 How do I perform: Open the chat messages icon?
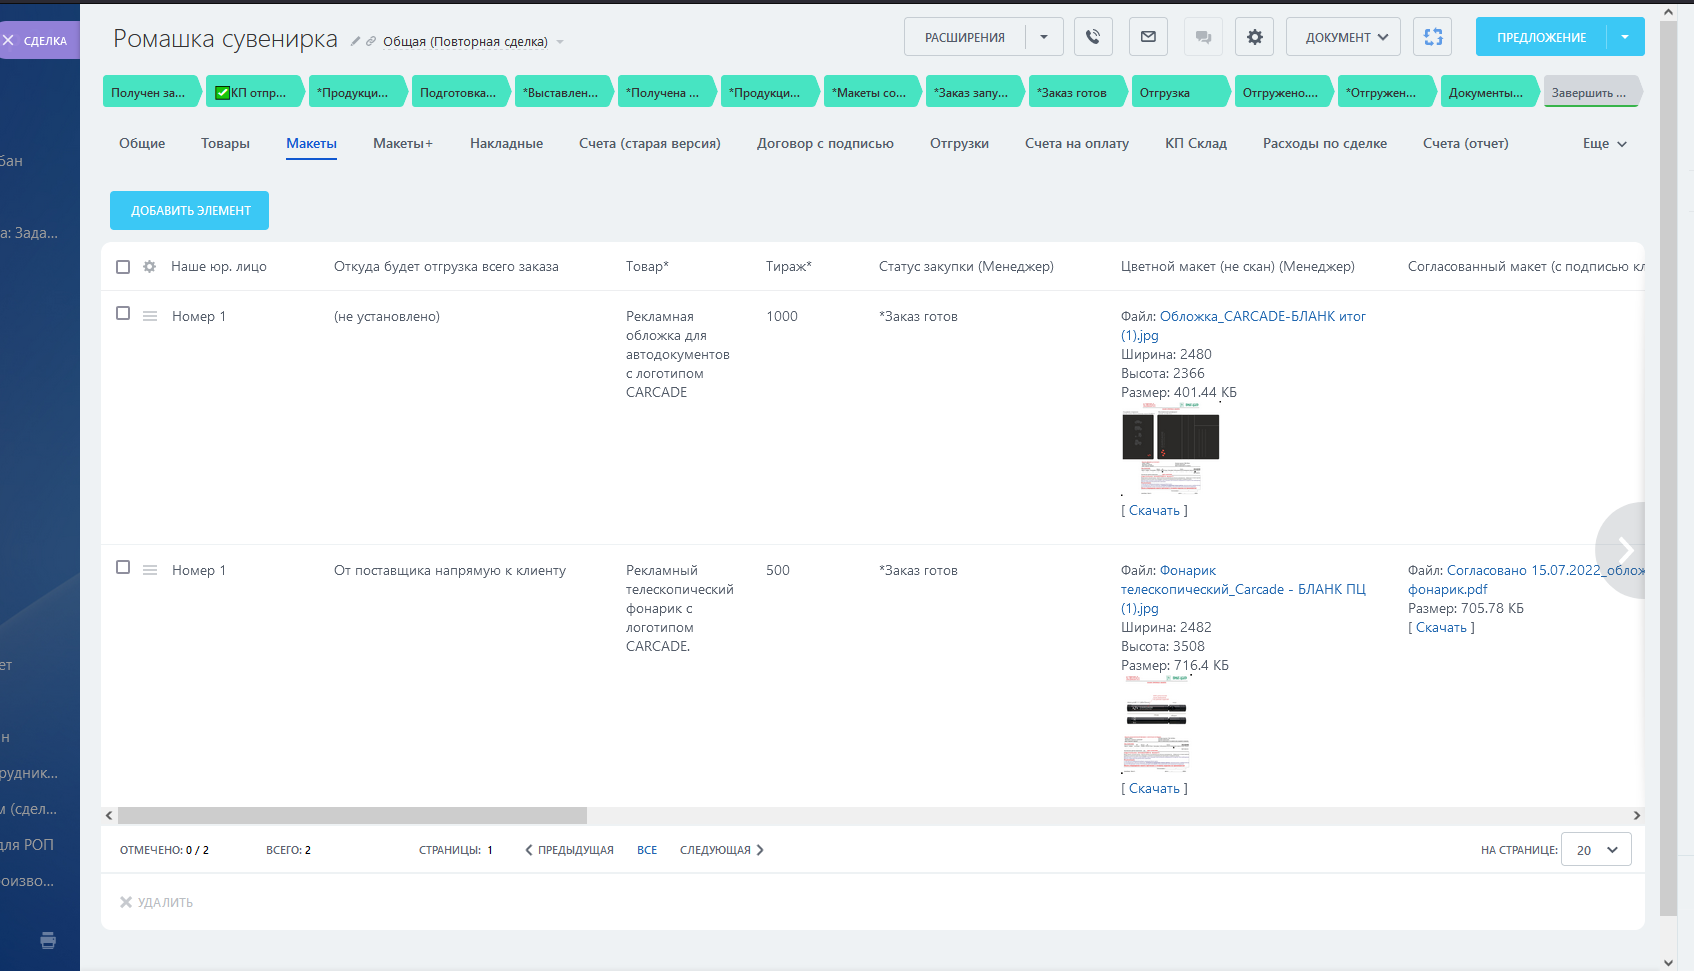(x=1203, y=37)
